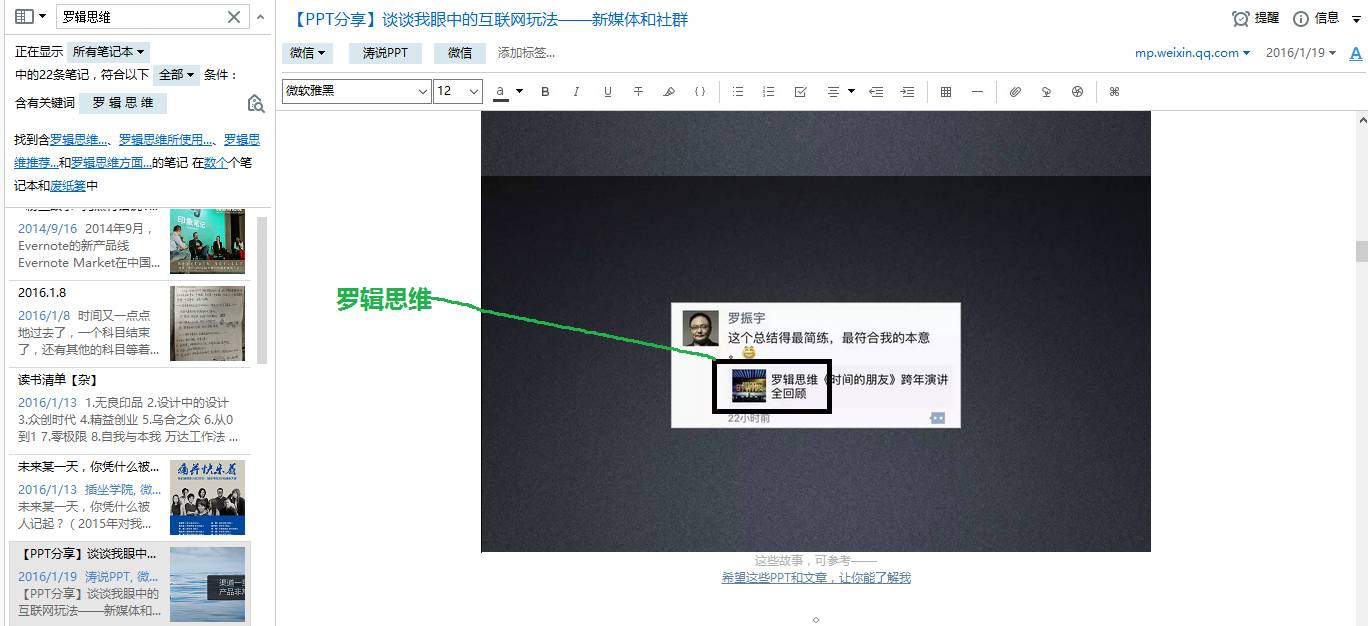Viewport: 1368px width, 626px height.
Task: Open the mp.weixin.qq.com source link
Action: coord(1192,53)
